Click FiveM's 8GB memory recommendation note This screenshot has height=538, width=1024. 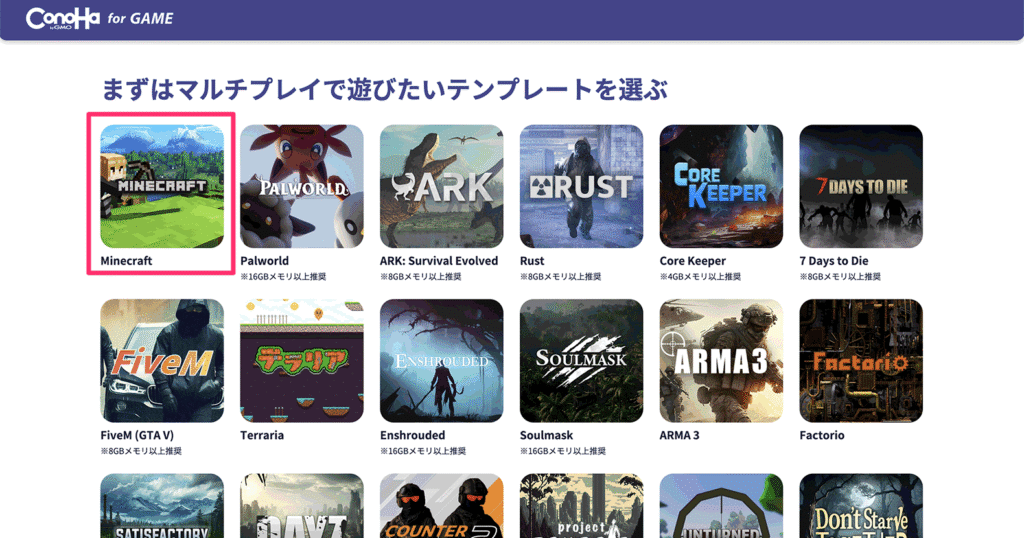(x=141, y=451)
